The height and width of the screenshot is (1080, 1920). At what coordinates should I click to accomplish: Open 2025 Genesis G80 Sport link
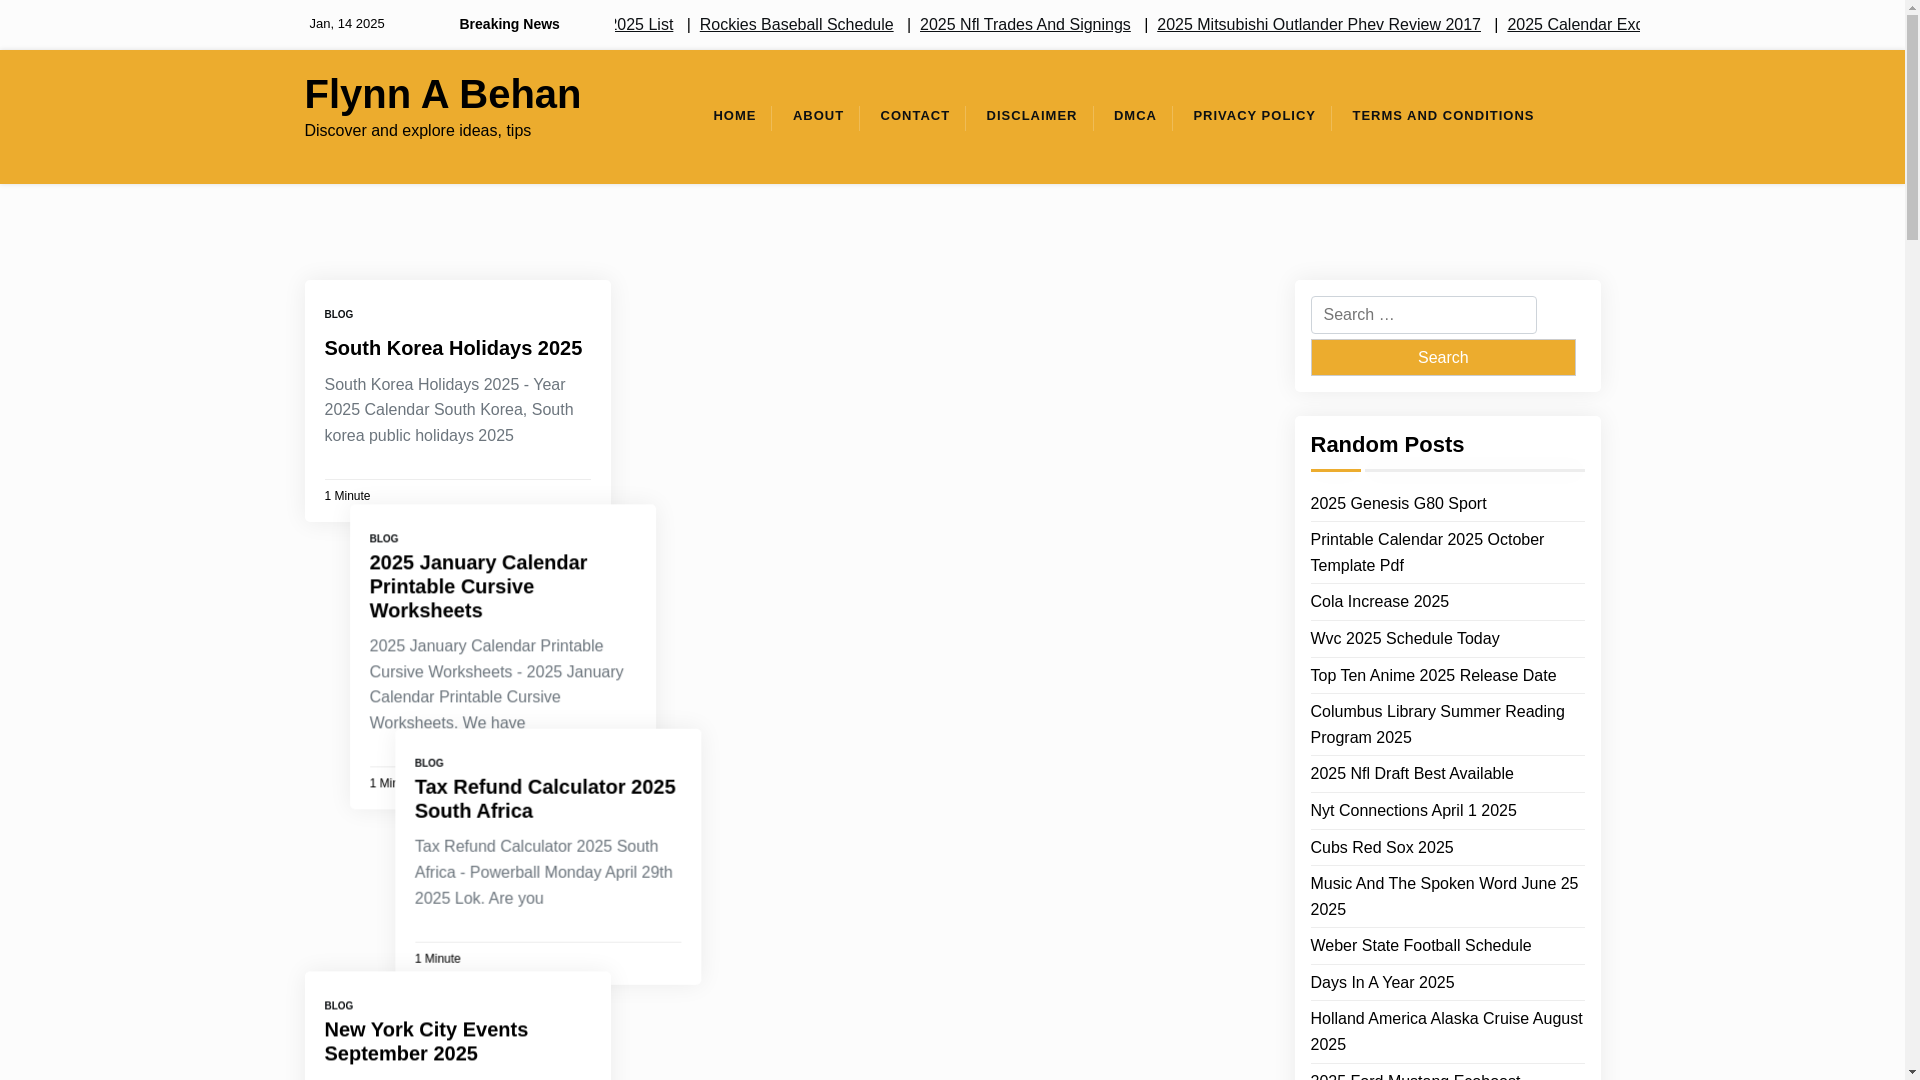click(1398, 504)
